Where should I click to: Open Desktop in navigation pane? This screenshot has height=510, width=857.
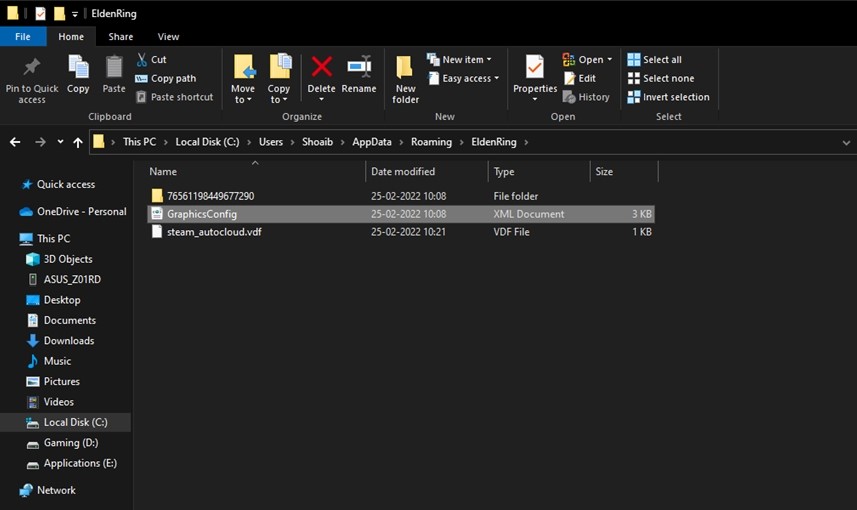54,300
